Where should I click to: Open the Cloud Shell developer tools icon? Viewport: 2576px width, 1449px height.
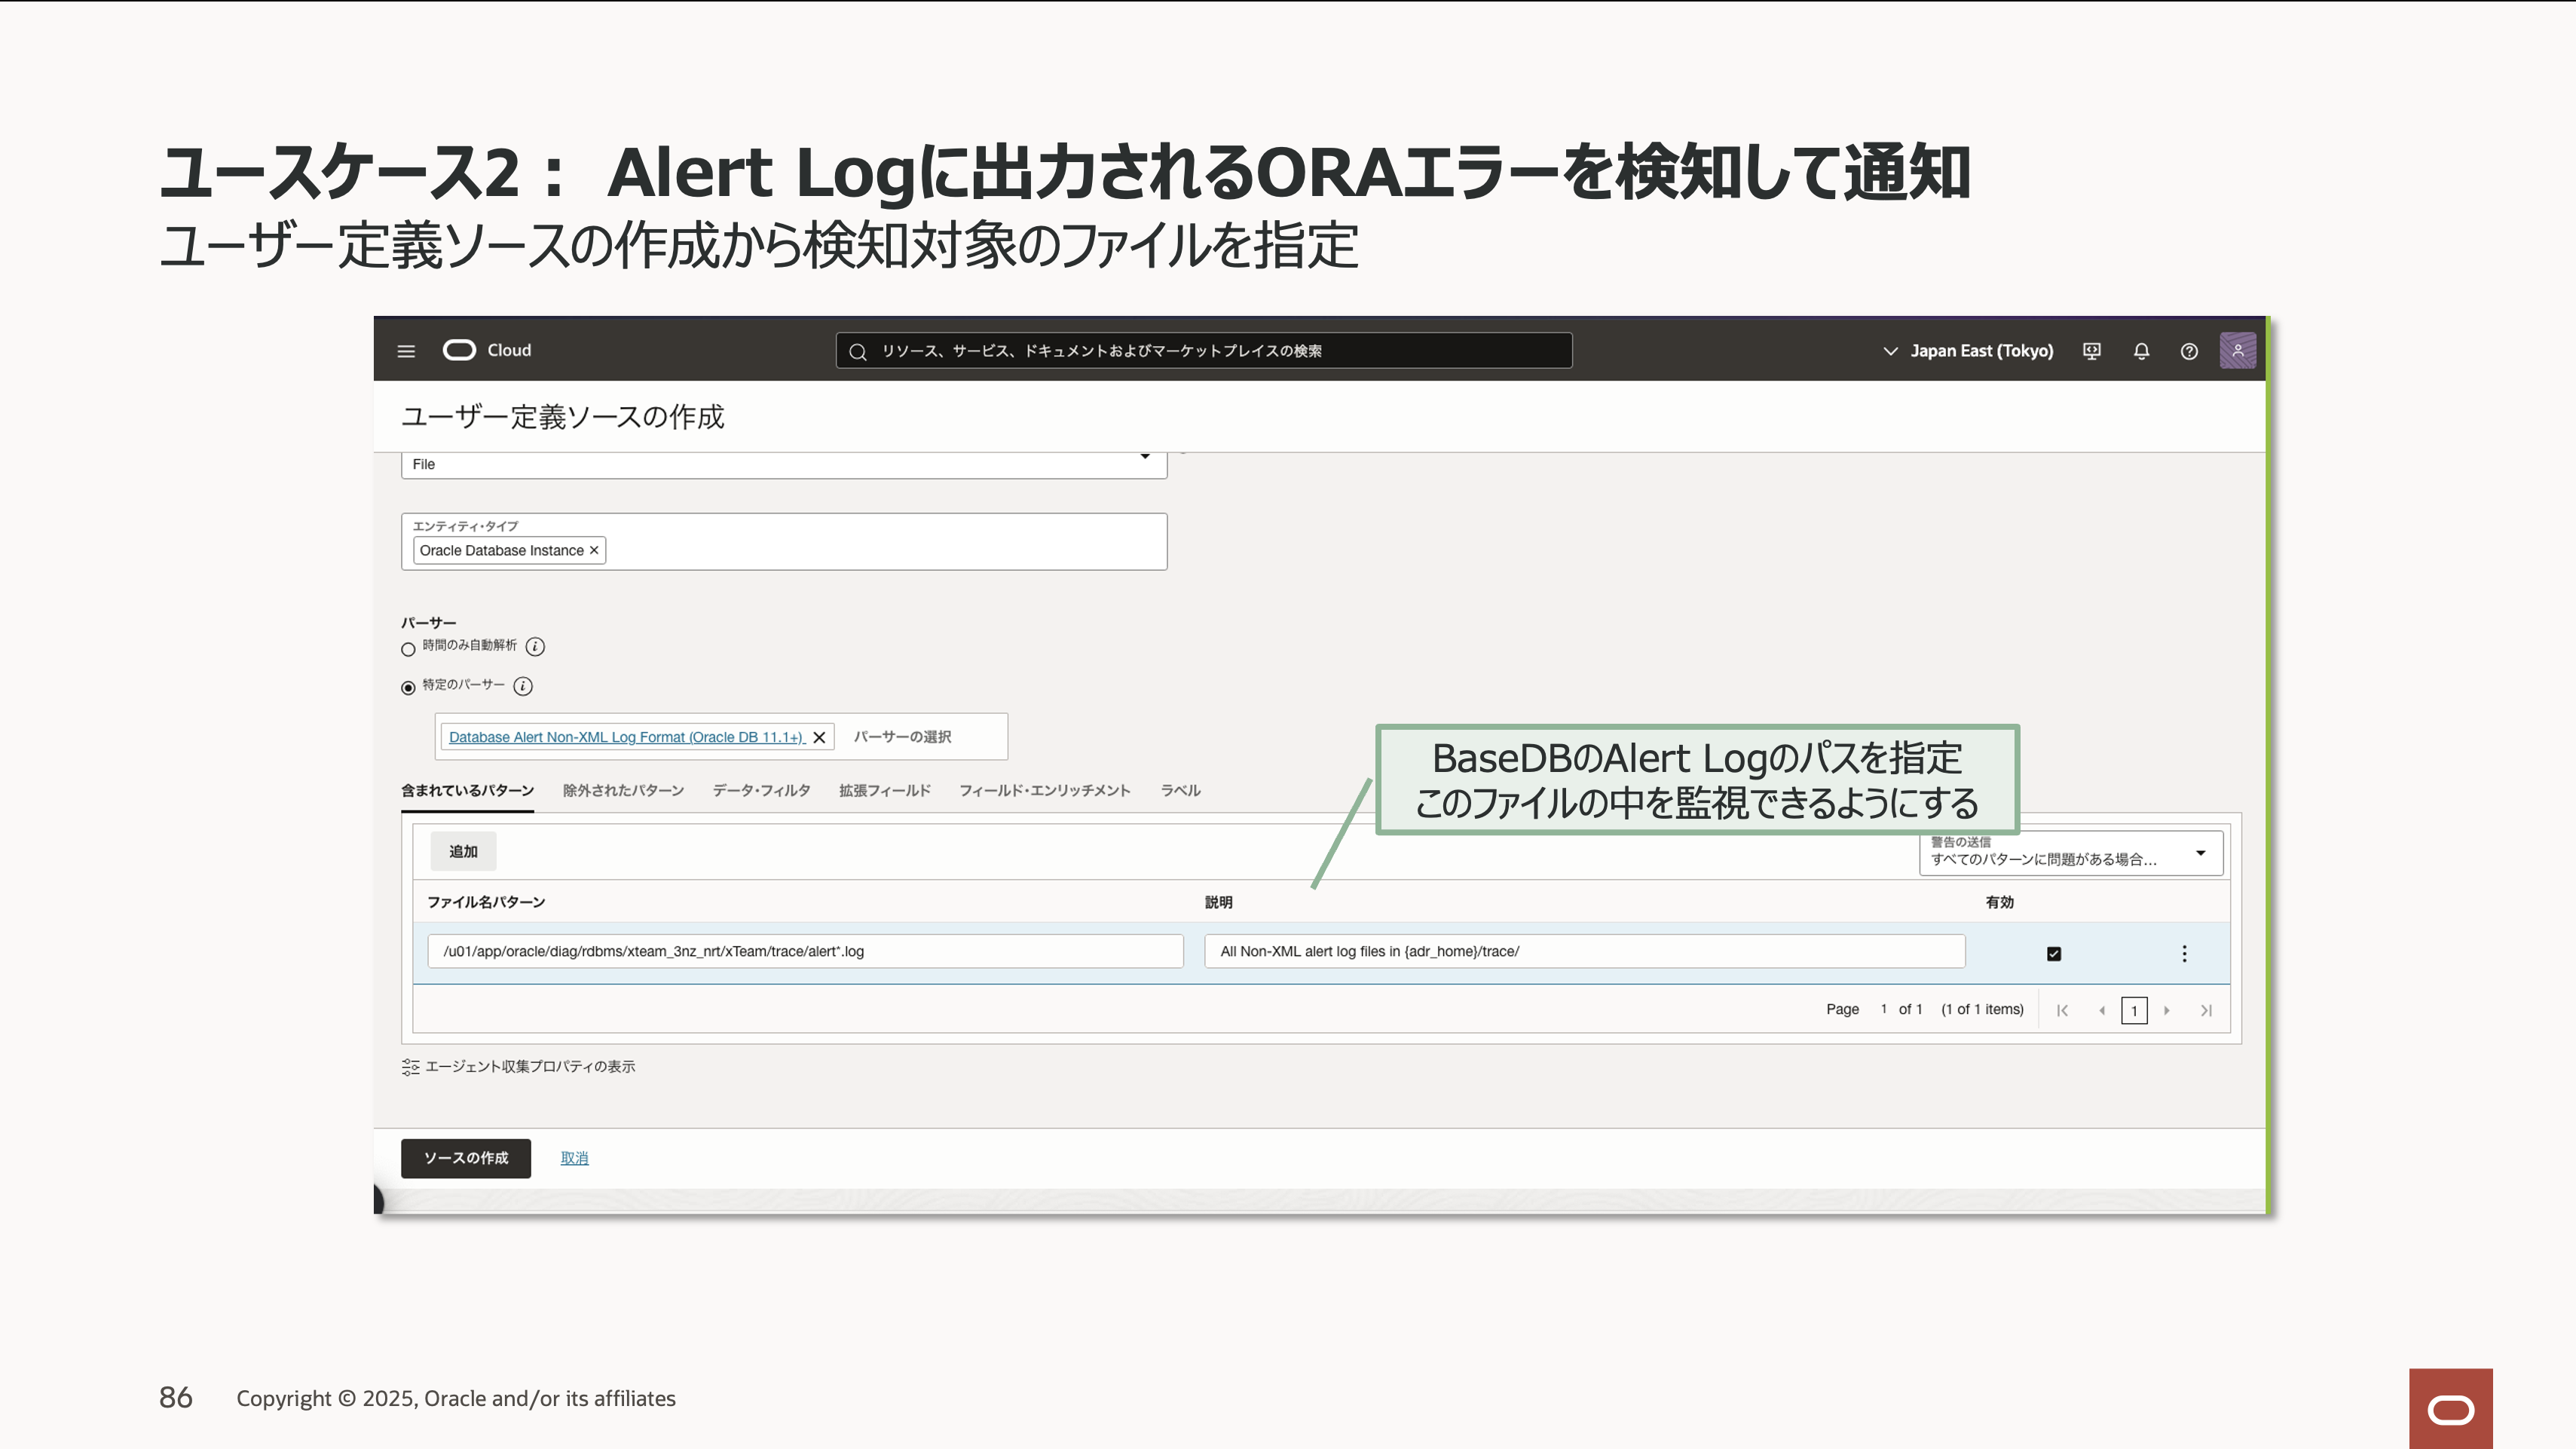click(2091, 351)
